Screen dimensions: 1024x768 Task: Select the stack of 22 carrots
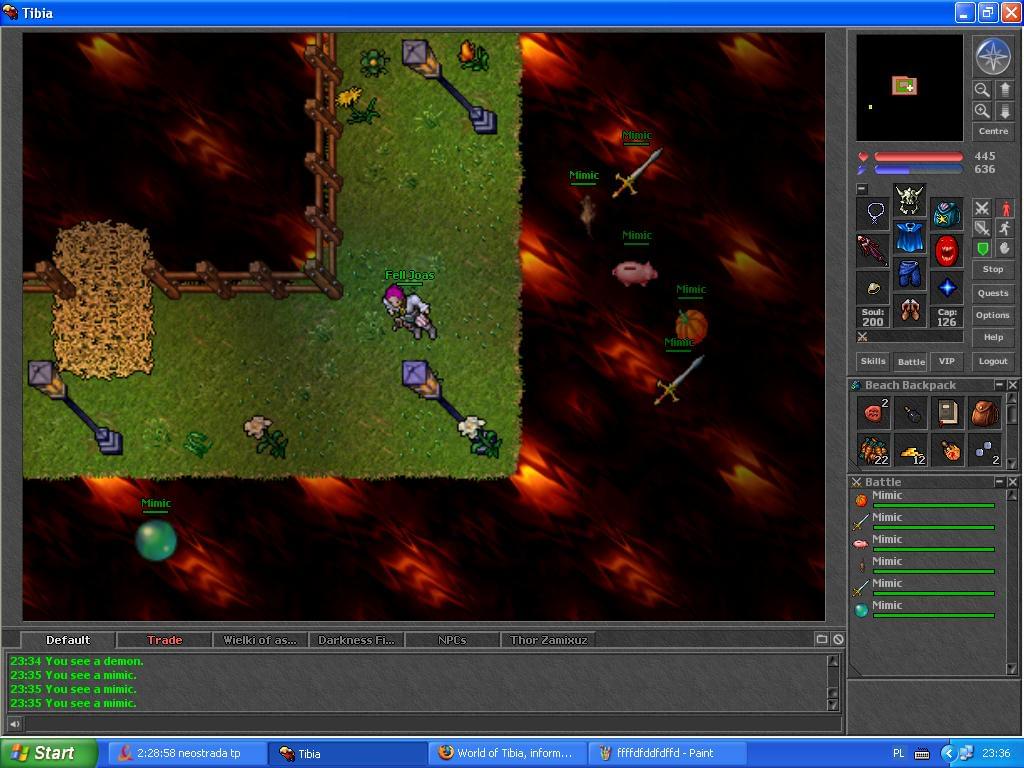tap(873, 450)
